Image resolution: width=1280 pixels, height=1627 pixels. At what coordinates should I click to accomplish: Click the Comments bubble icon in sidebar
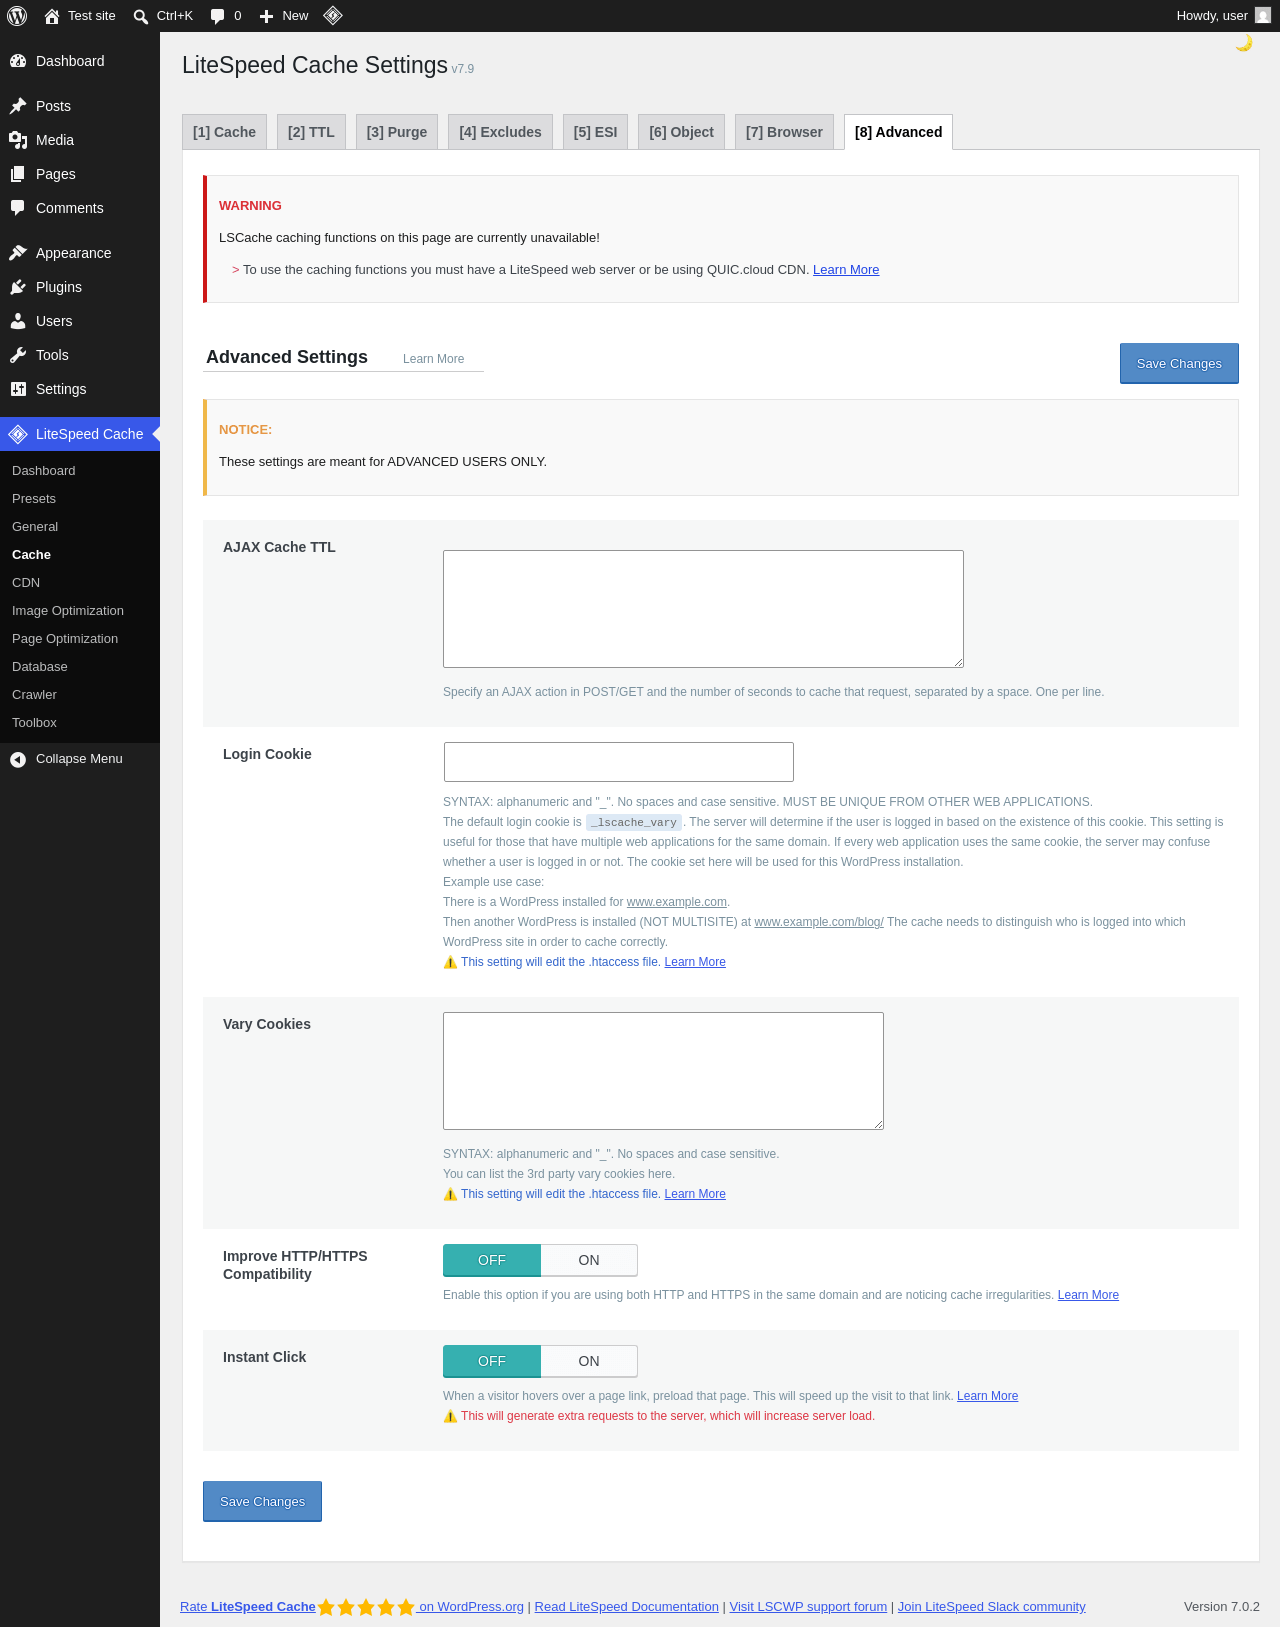[x=18, y=208]
